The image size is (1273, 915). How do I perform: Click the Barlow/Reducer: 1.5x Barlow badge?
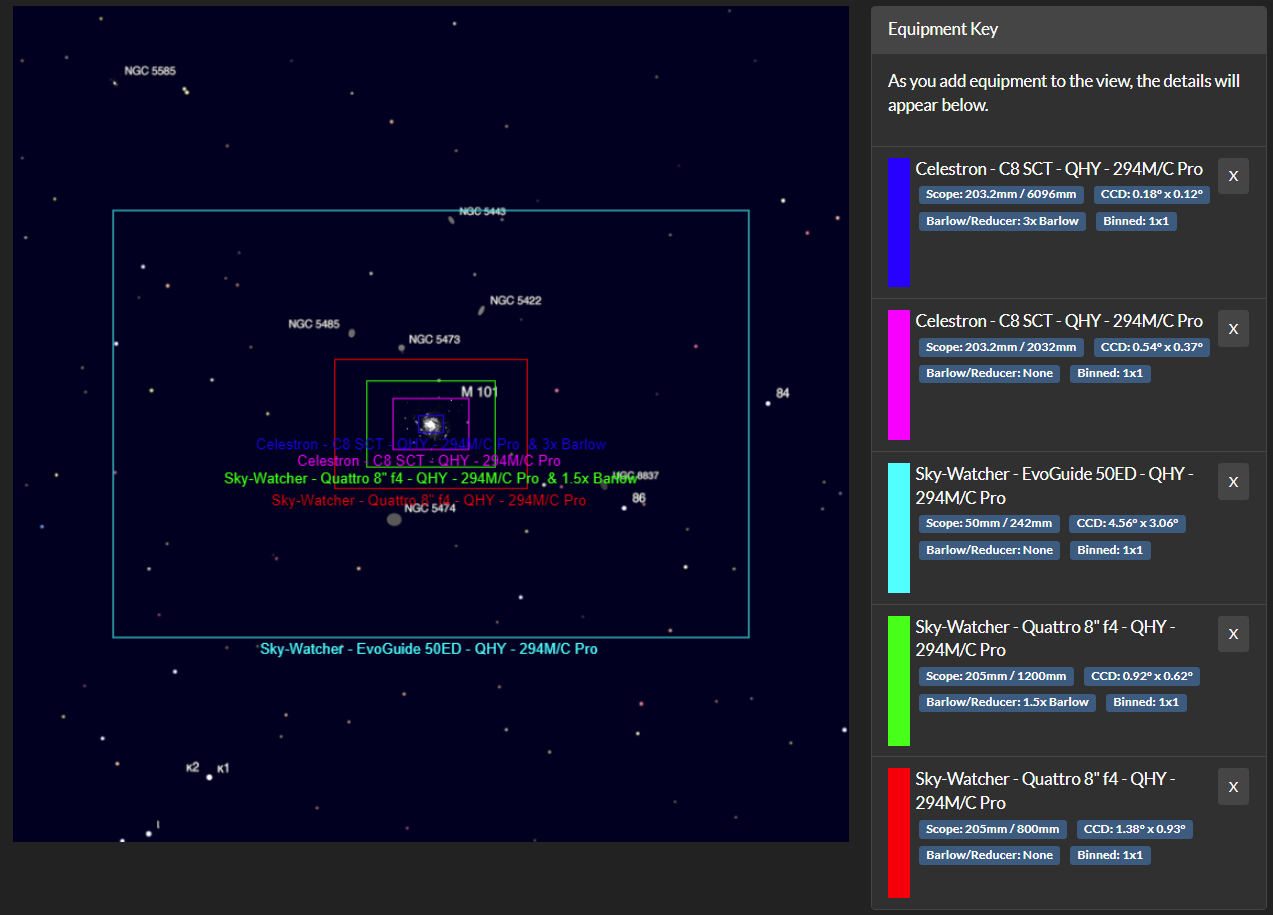click(1007, 702)
